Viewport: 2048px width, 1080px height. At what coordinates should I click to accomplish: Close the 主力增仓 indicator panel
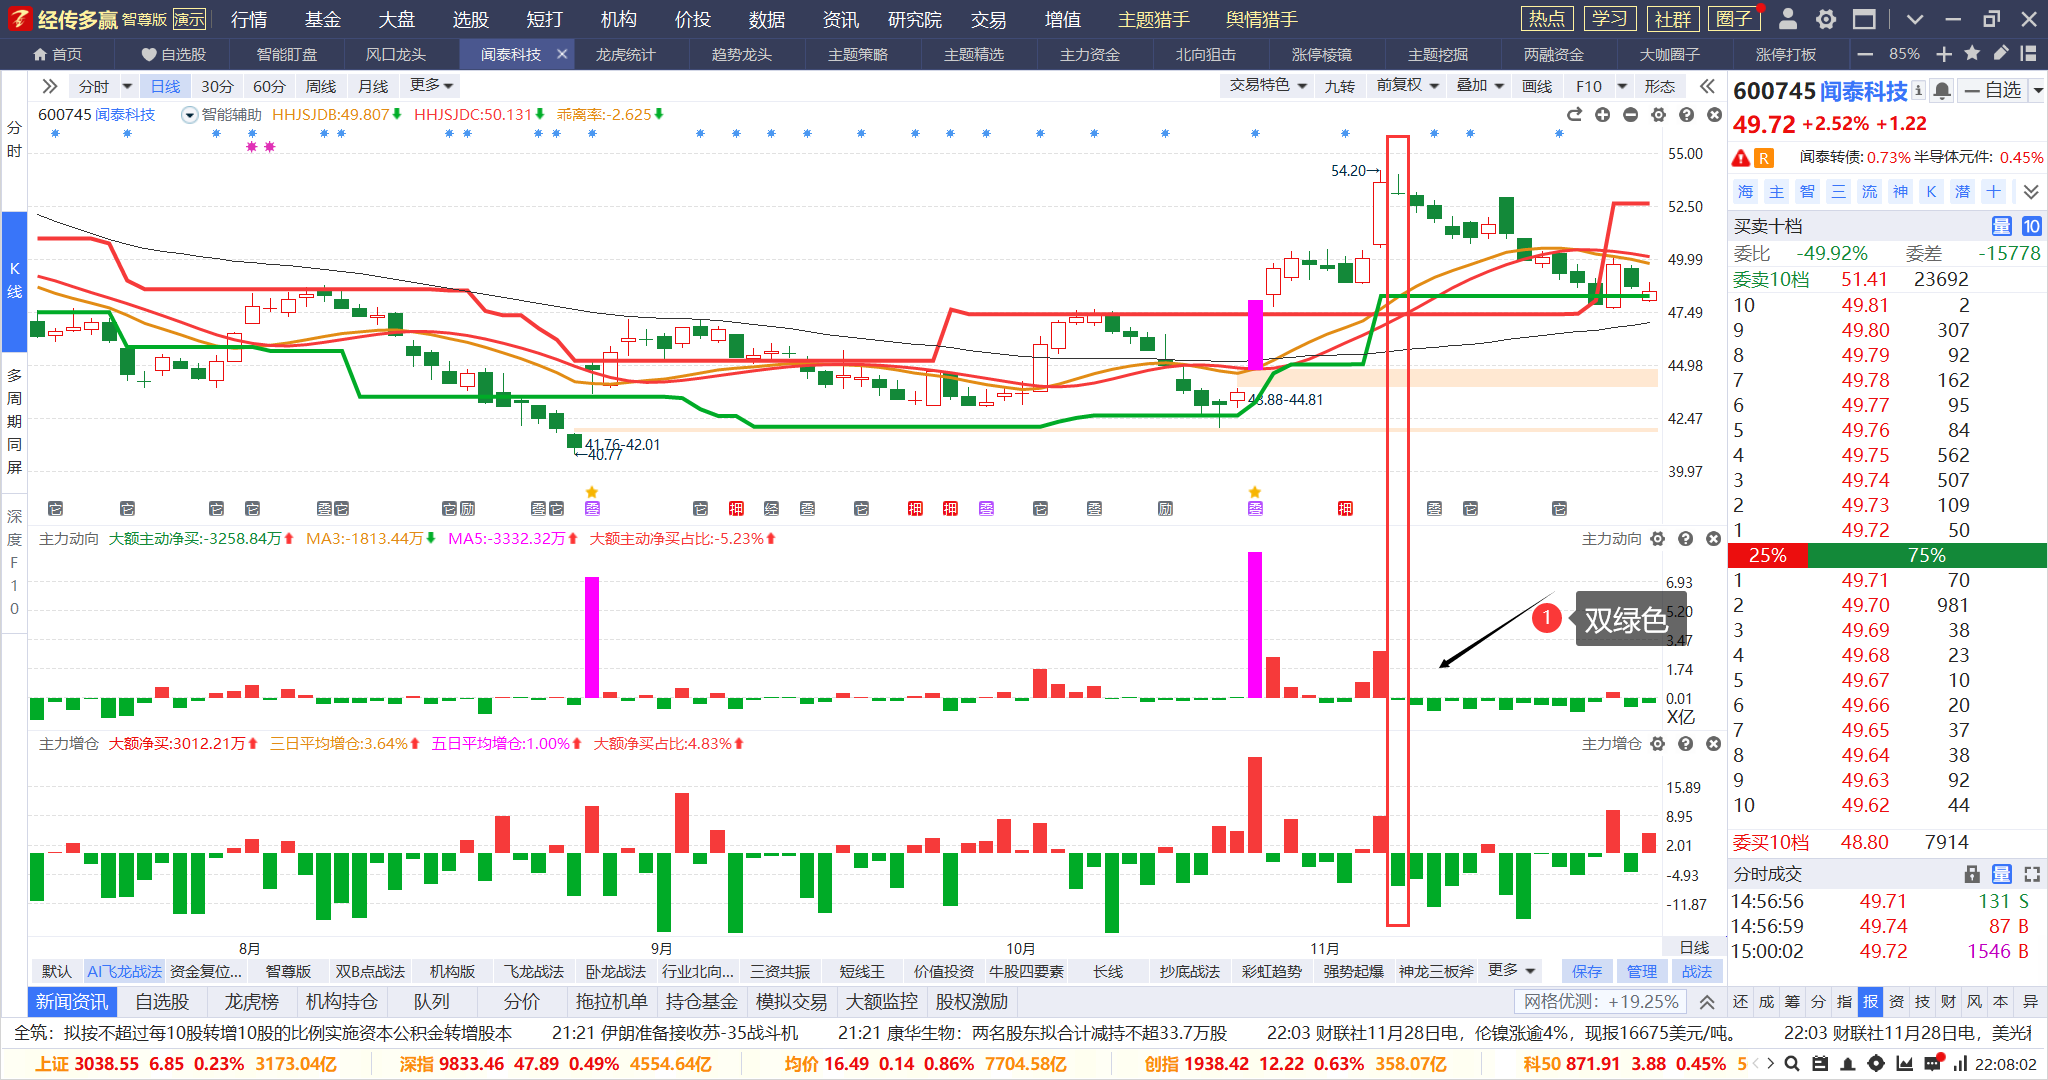1713,744
